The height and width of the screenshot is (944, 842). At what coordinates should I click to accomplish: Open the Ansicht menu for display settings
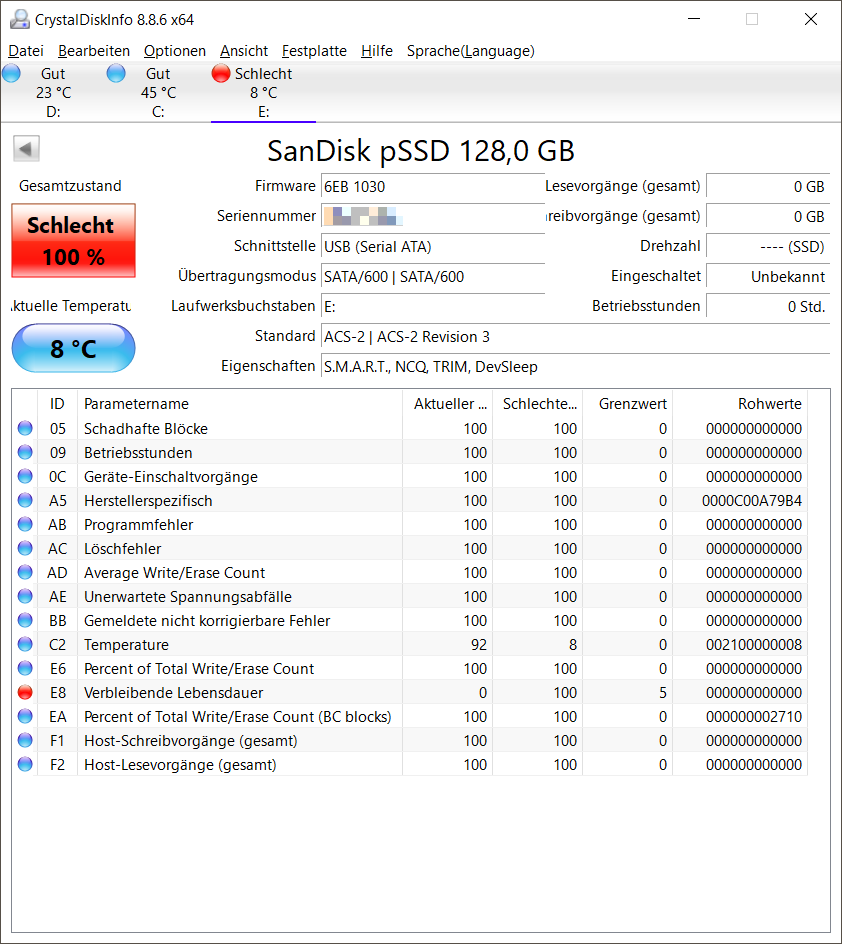pos(243,51)
